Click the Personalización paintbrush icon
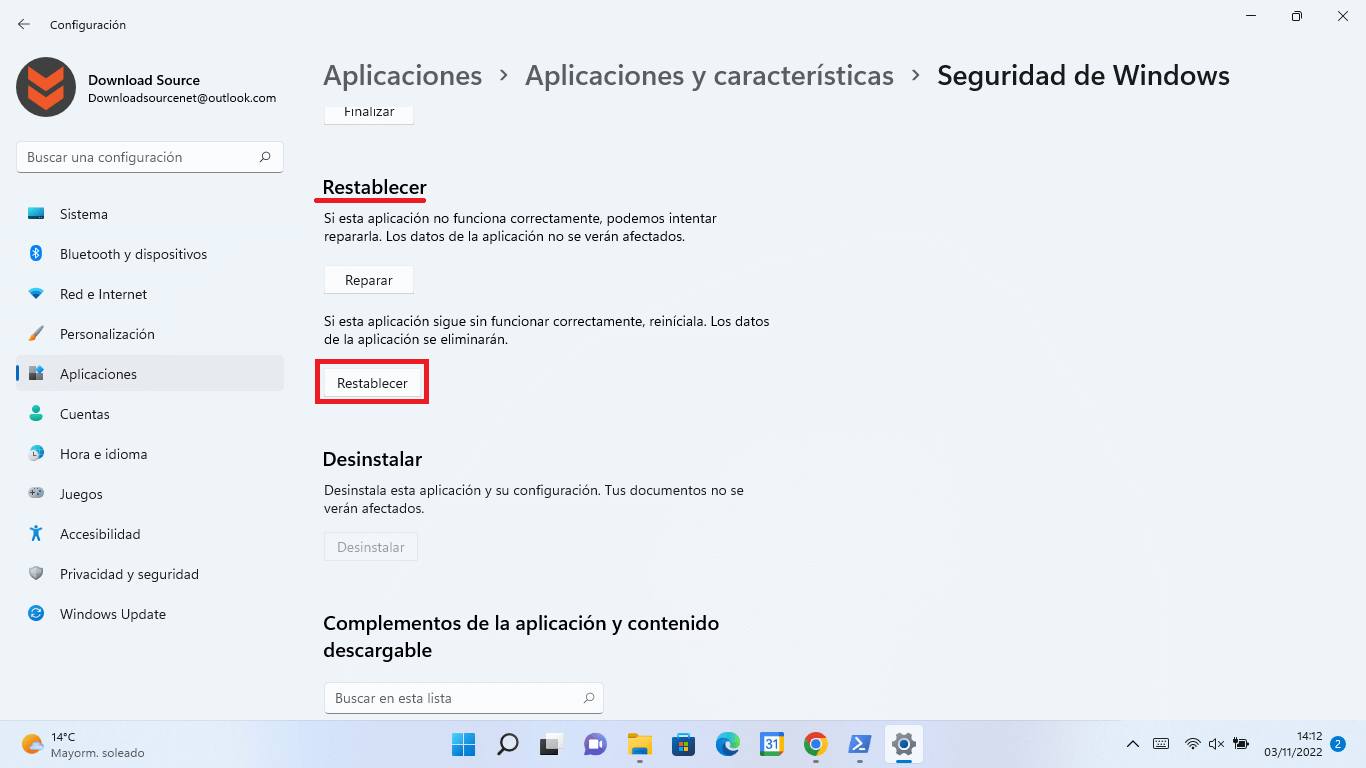The height and width of the screenshot is (768, 1366). [x=36, y=334]
